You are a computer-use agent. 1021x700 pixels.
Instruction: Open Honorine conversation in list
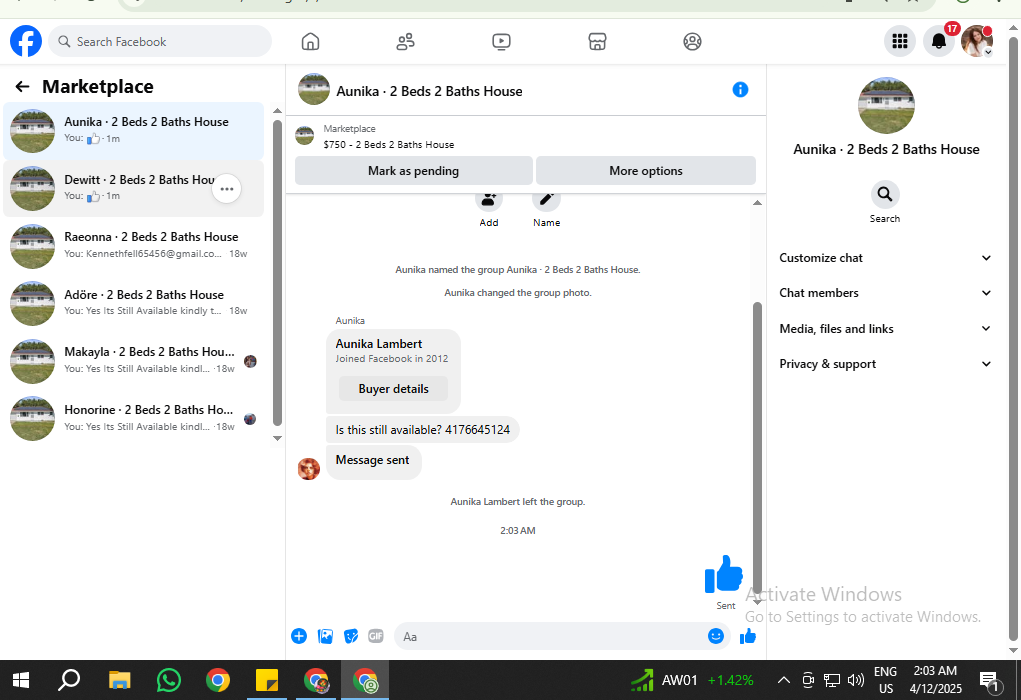click(x=133, y=418)
